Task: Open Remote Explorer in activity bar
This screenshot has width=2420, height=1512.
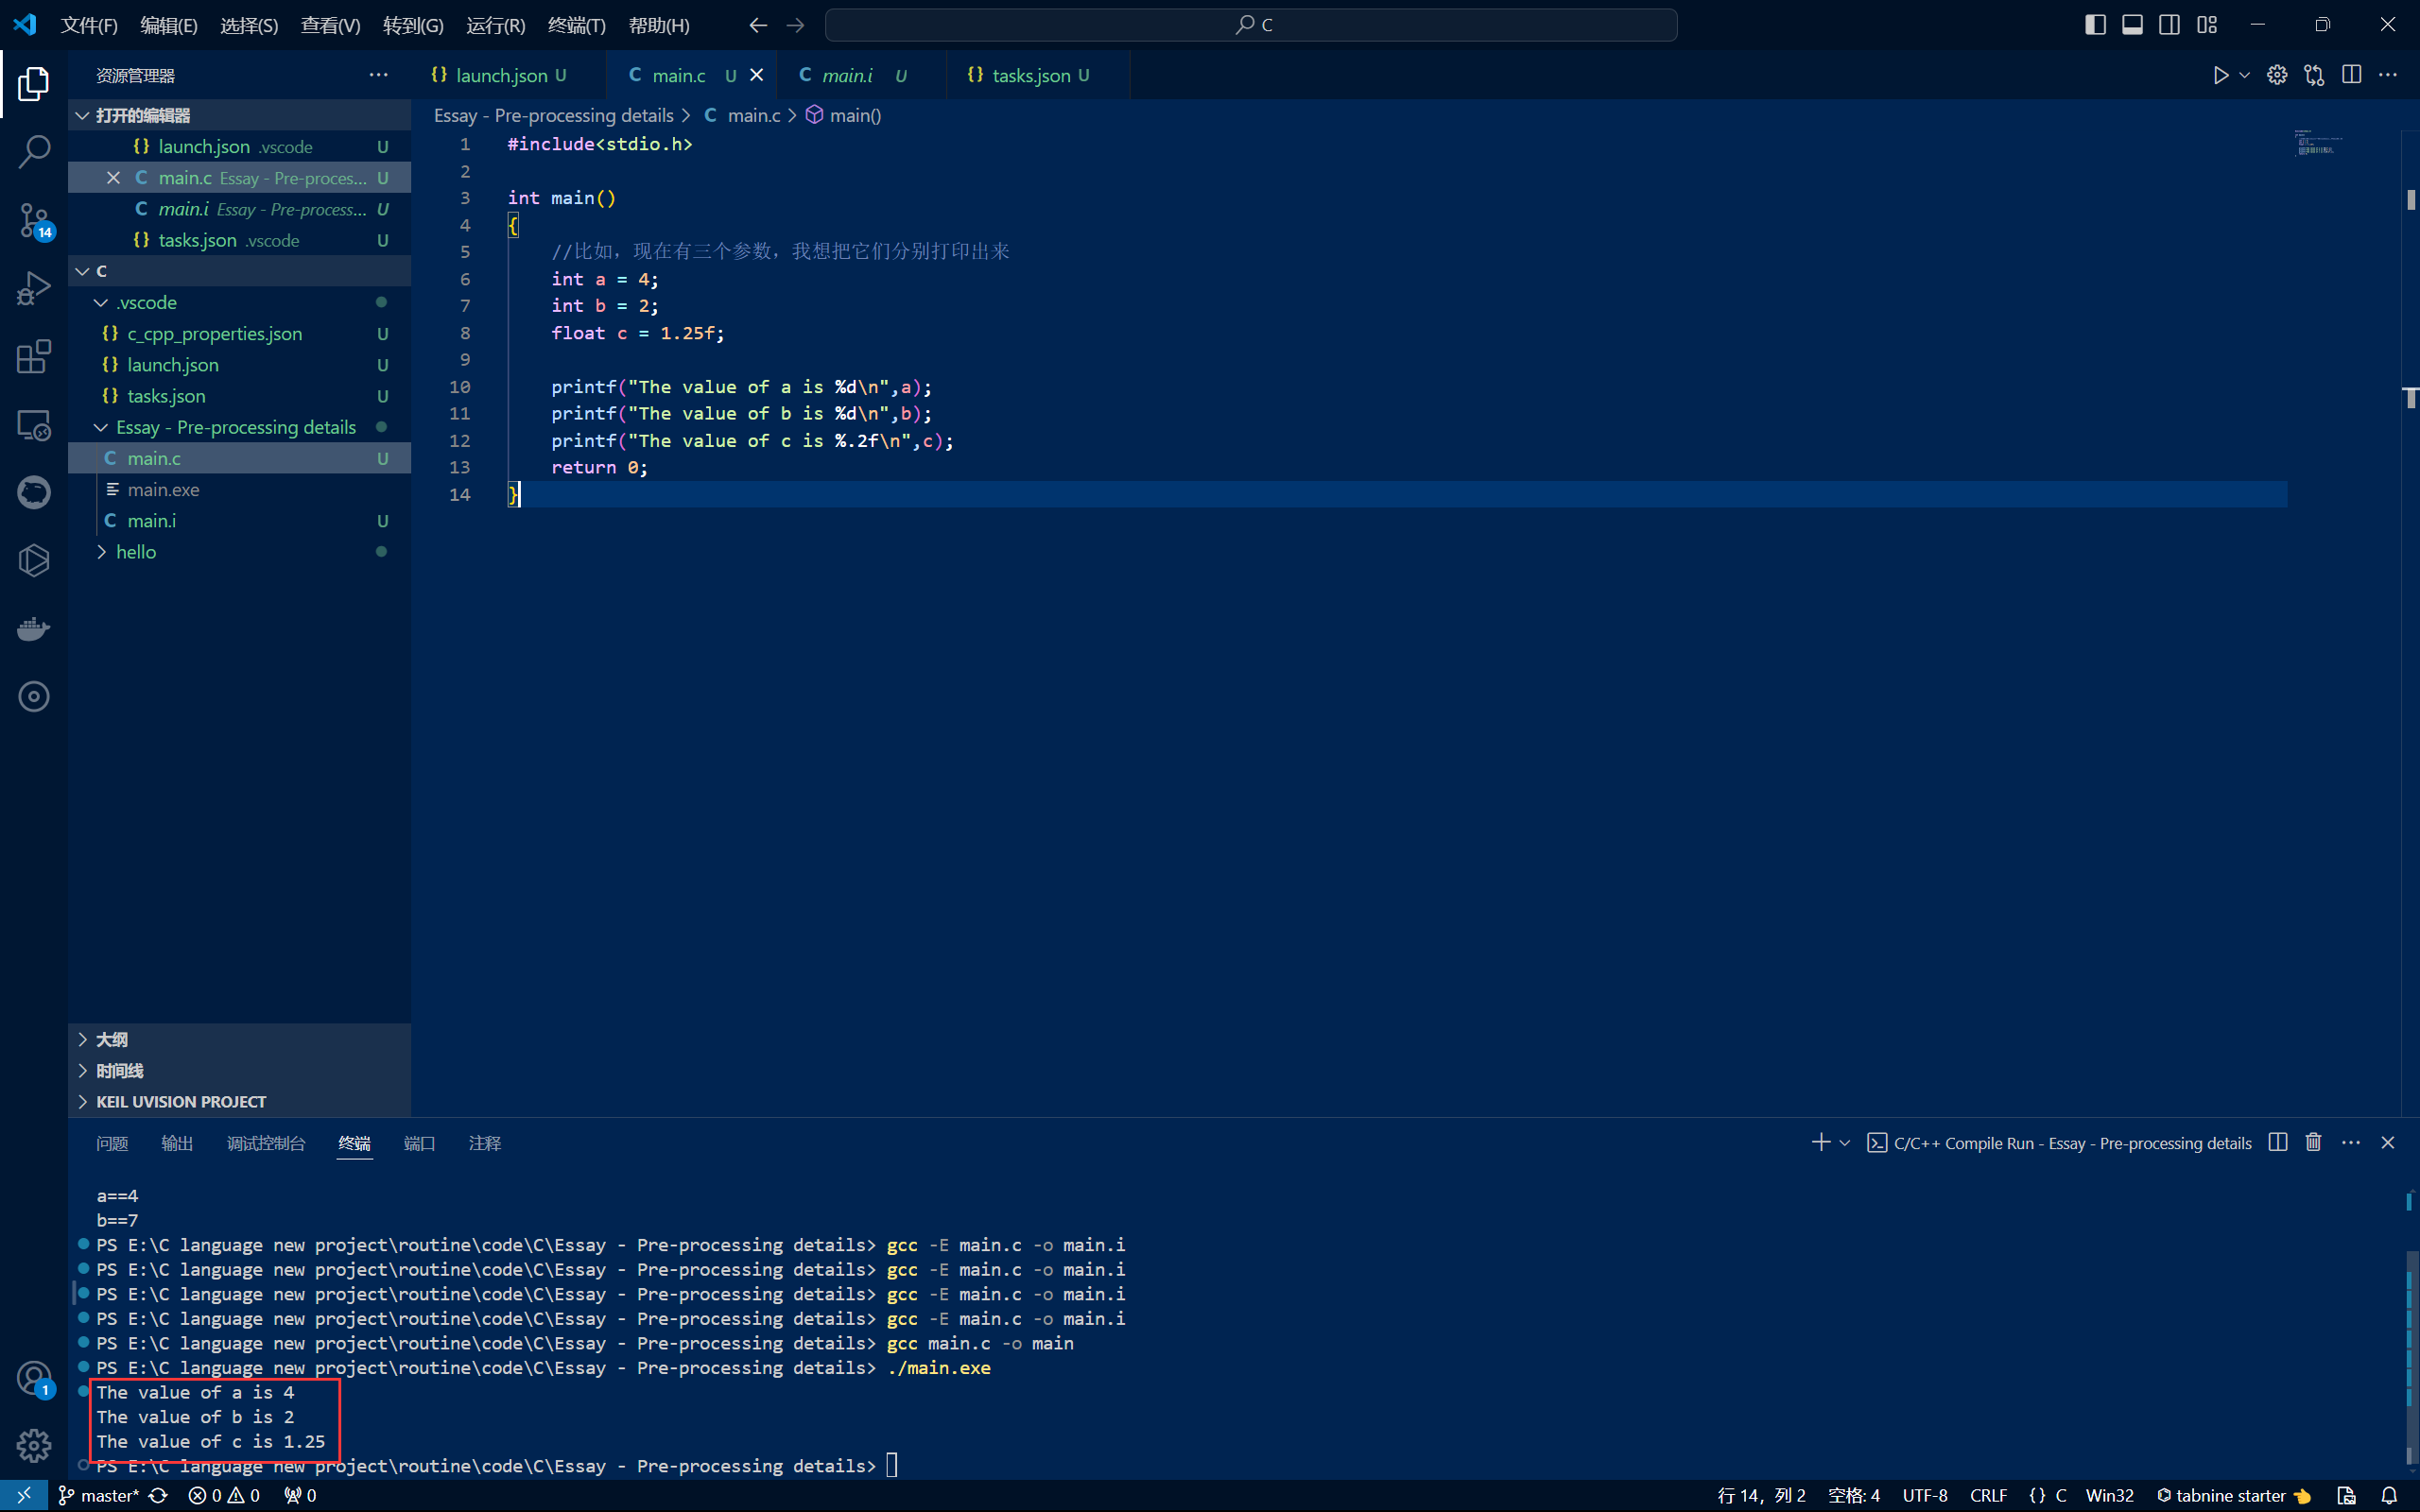Action: 34,425
